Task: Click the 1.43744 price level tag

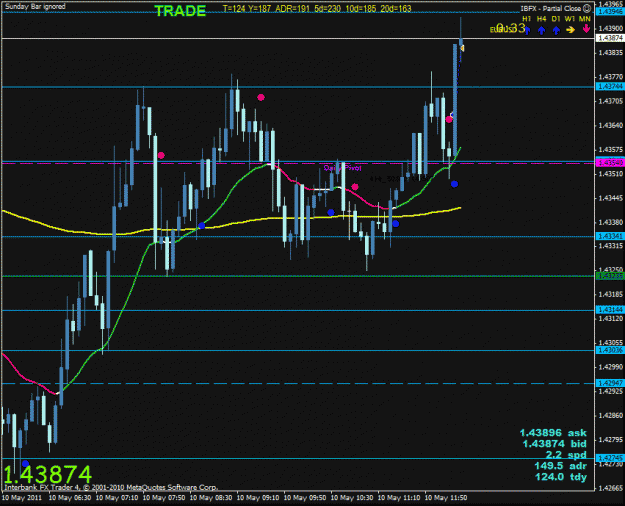Action: 610,87
